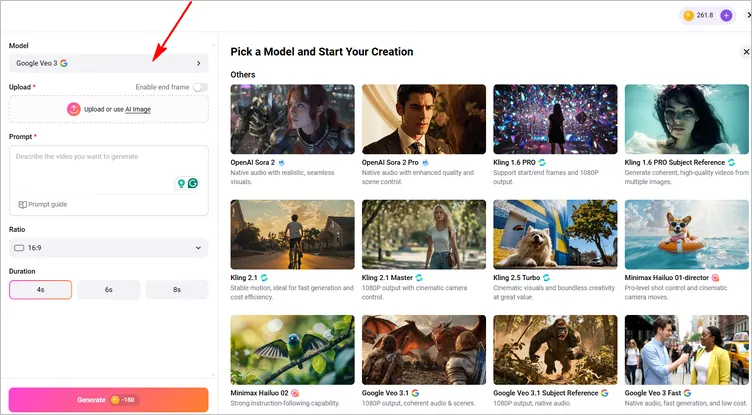
Task: Choose the Kling 1.6 PRO Subject Reference thumbnail
Action: click(687, 119)
